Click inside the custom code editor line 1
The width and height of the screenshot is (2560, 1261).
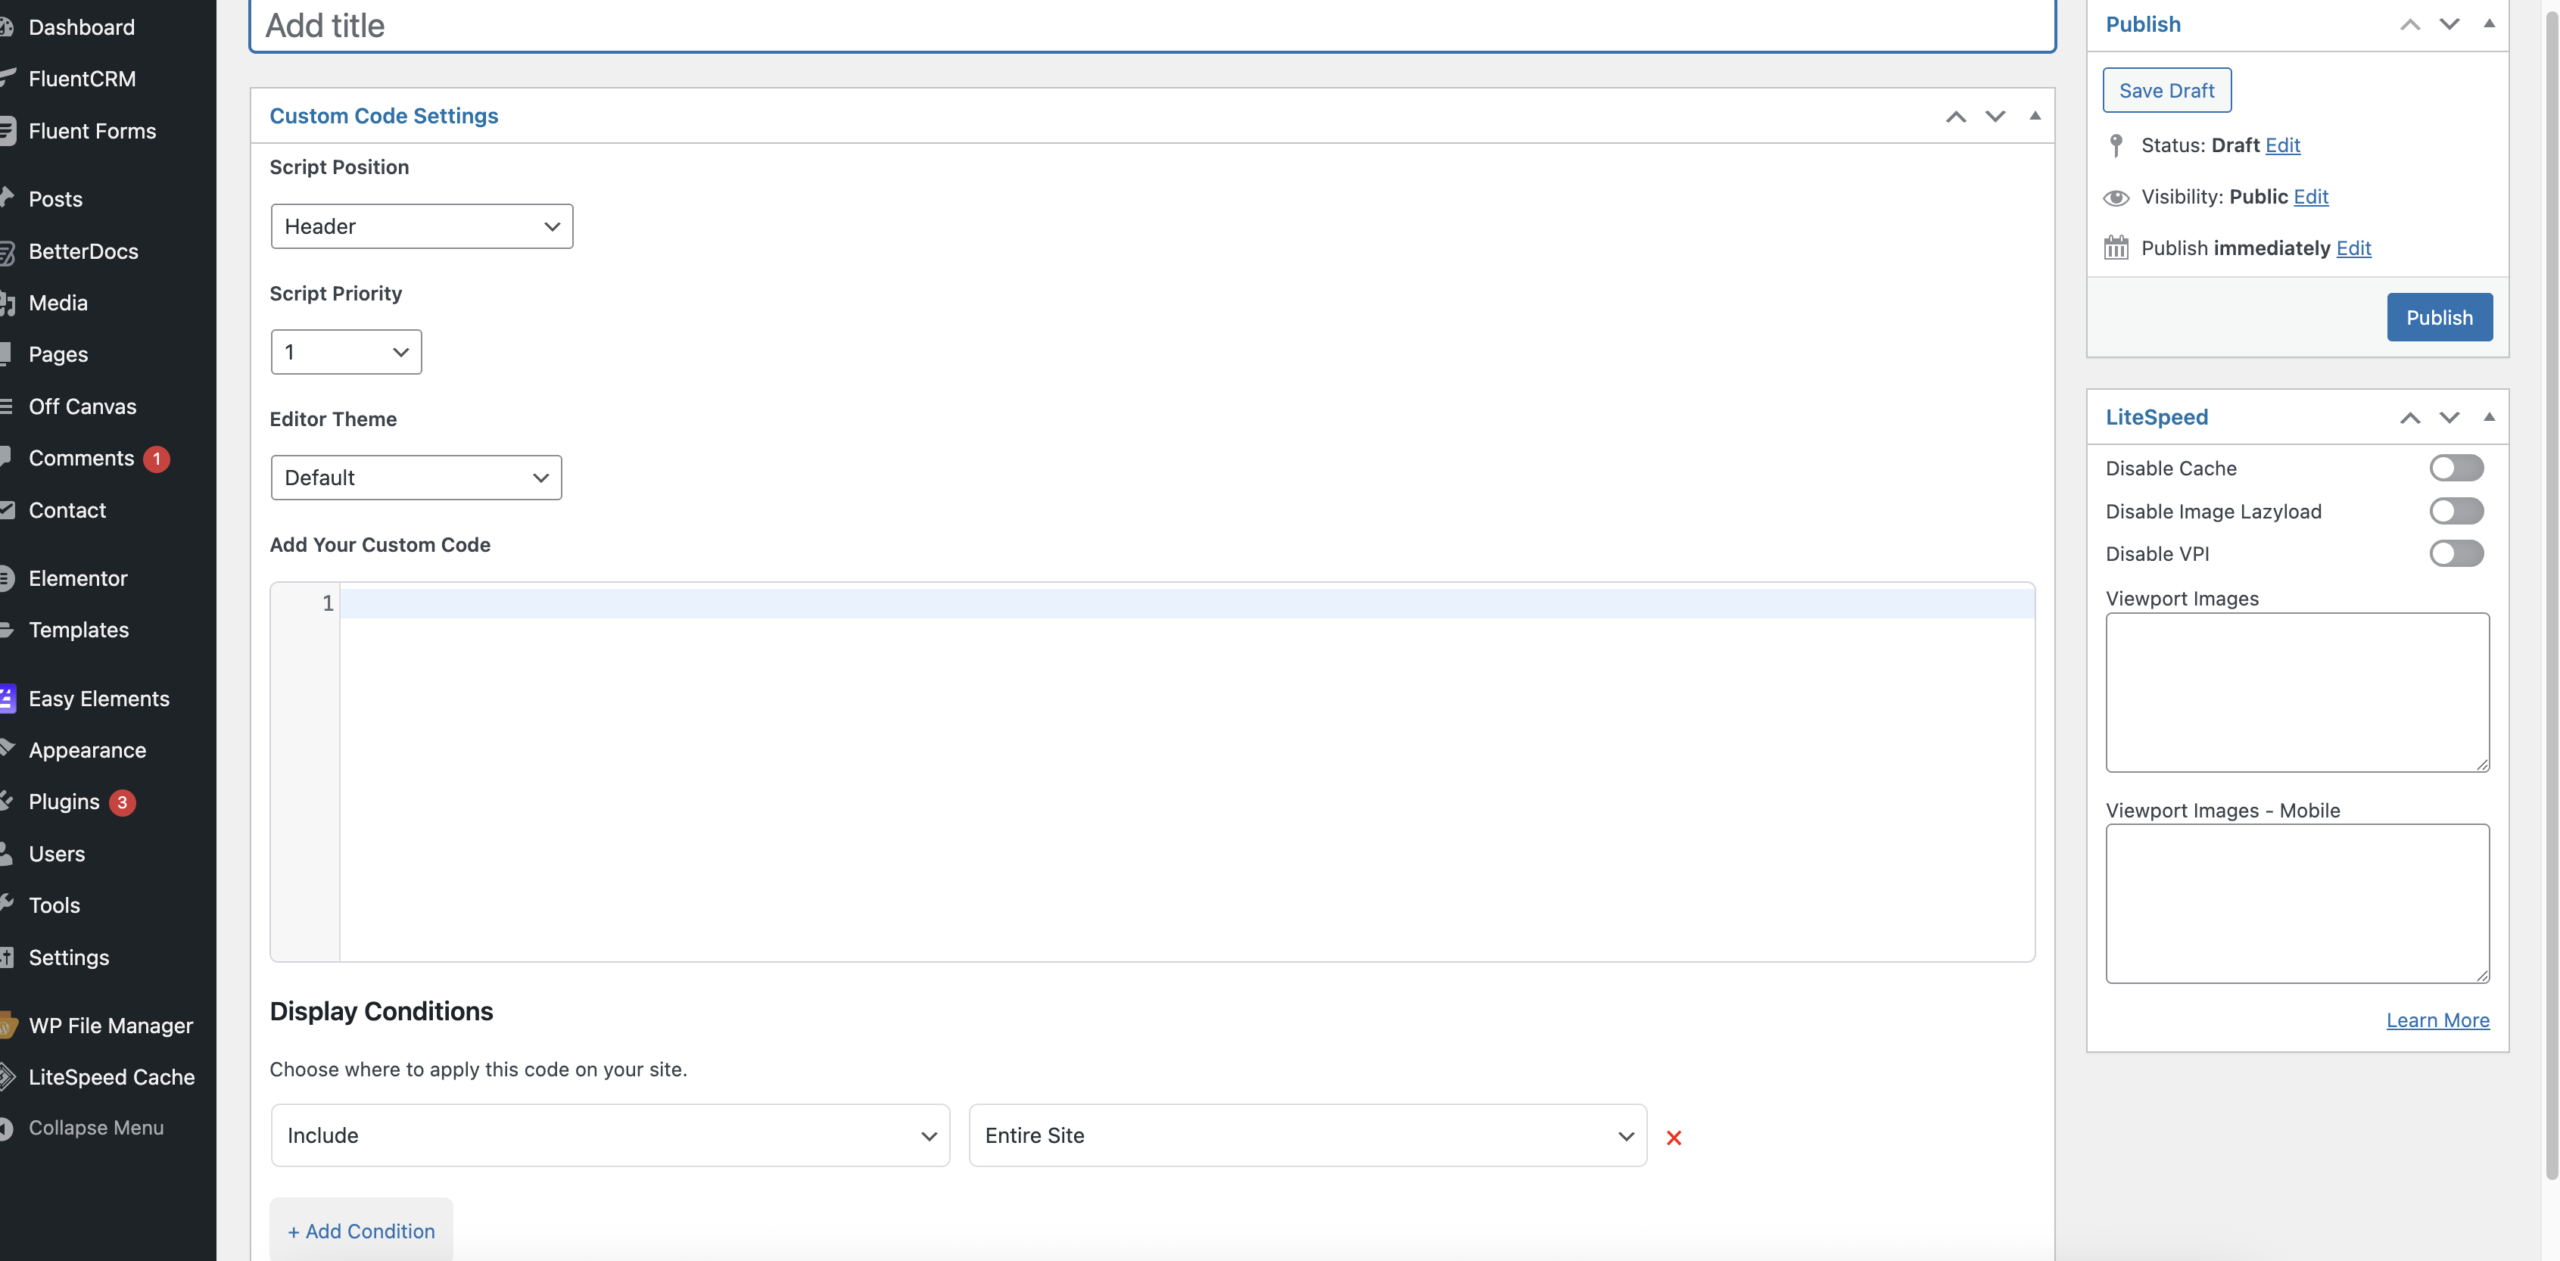click(x=1186, y=603)
